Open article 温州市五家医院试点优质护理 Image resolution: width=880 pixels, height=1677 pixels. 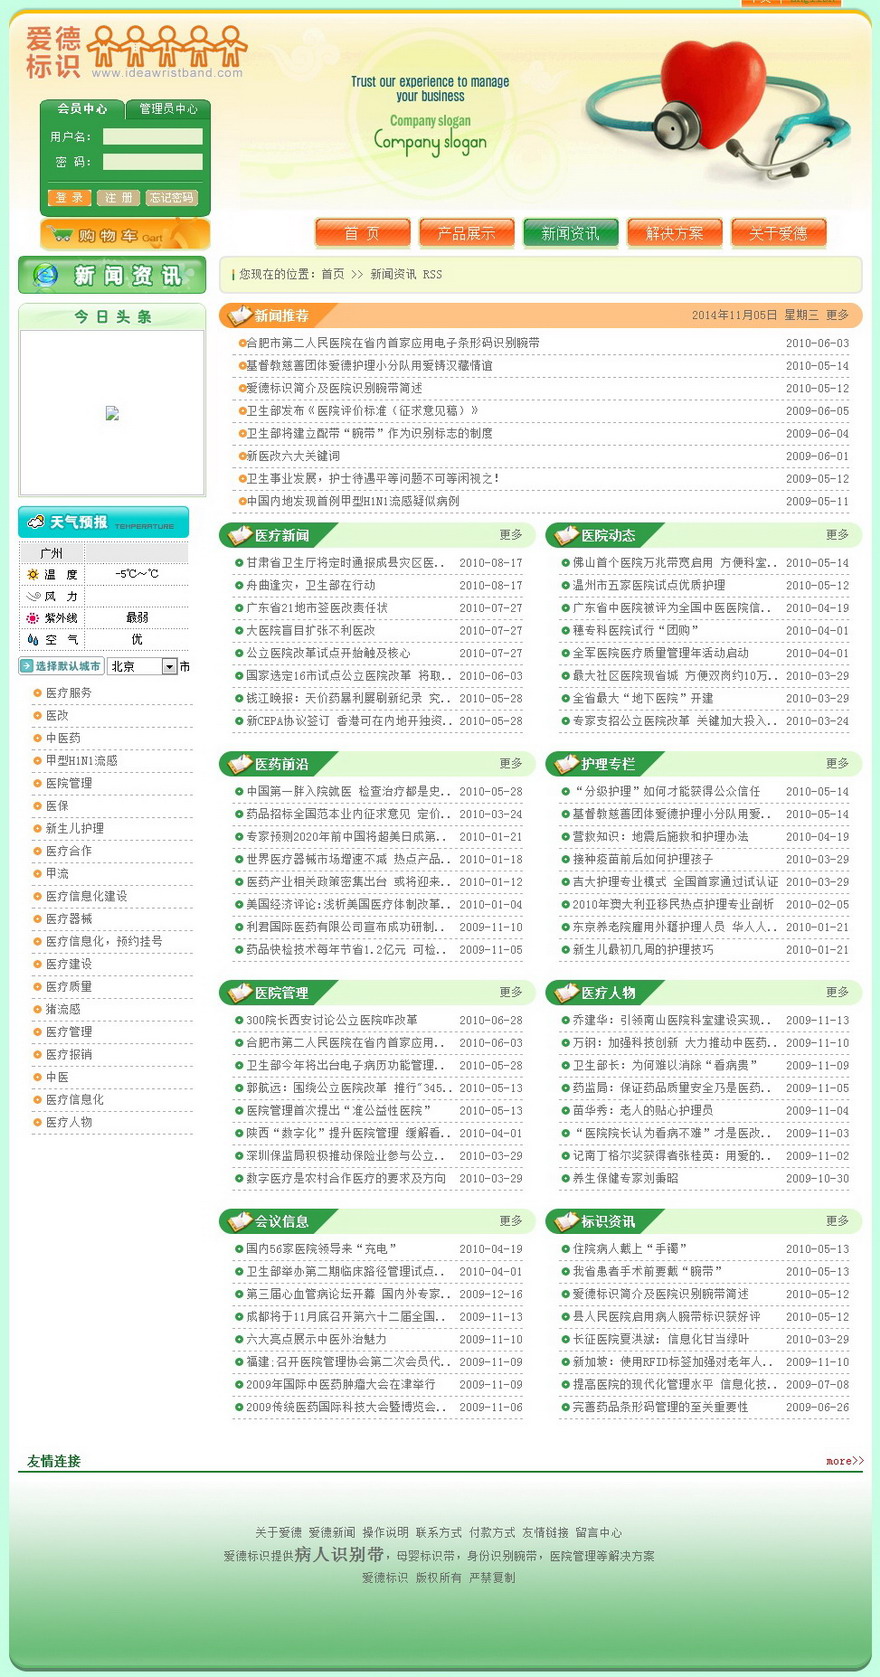[x=649, y=585]
